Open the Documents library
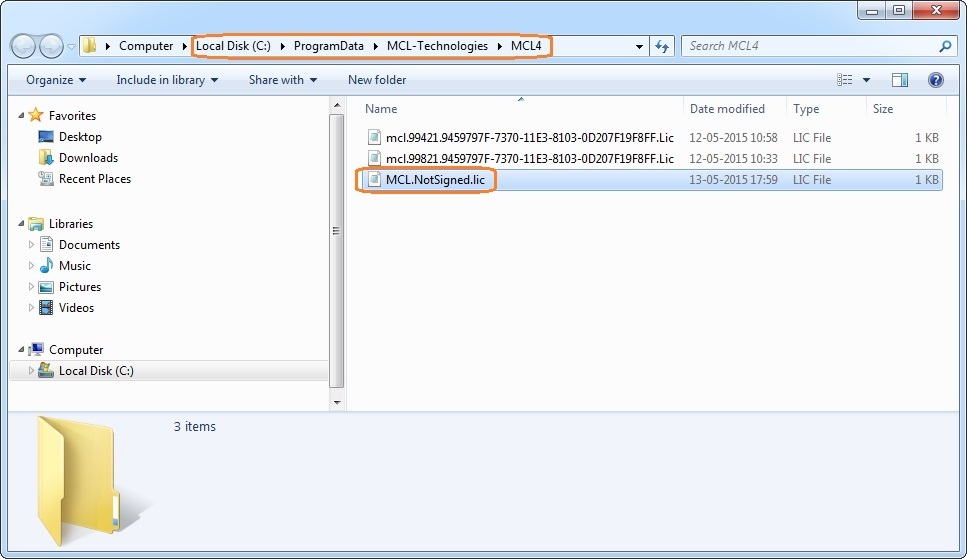967x559 pixels. [89, 244]
